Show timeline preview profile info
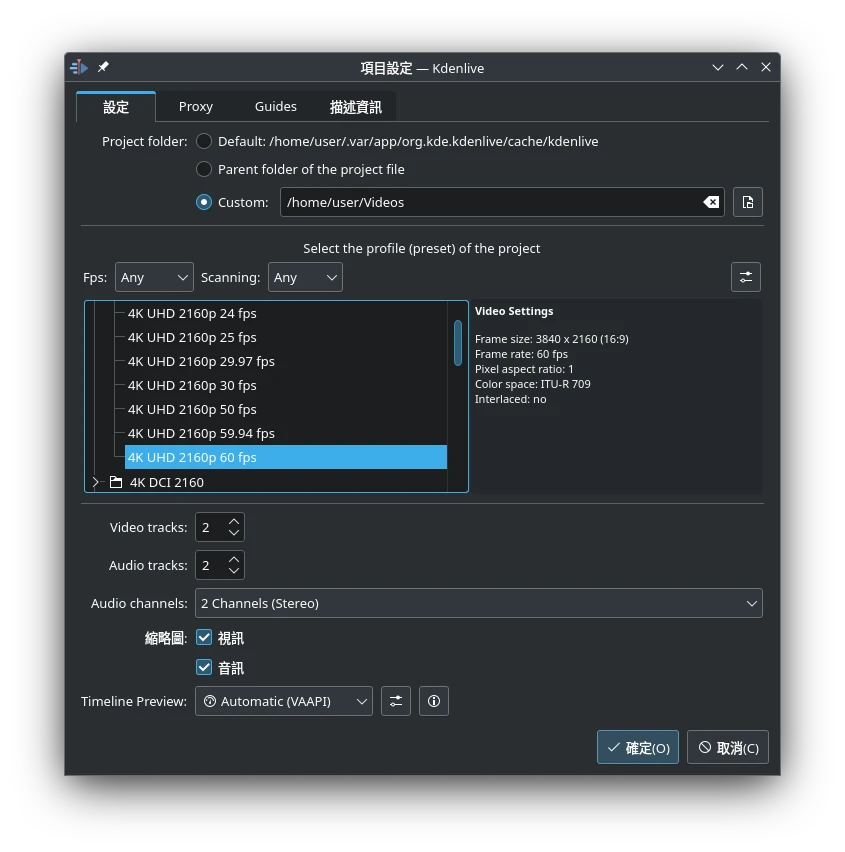This screenshot has height=852, width=845. 434,701
